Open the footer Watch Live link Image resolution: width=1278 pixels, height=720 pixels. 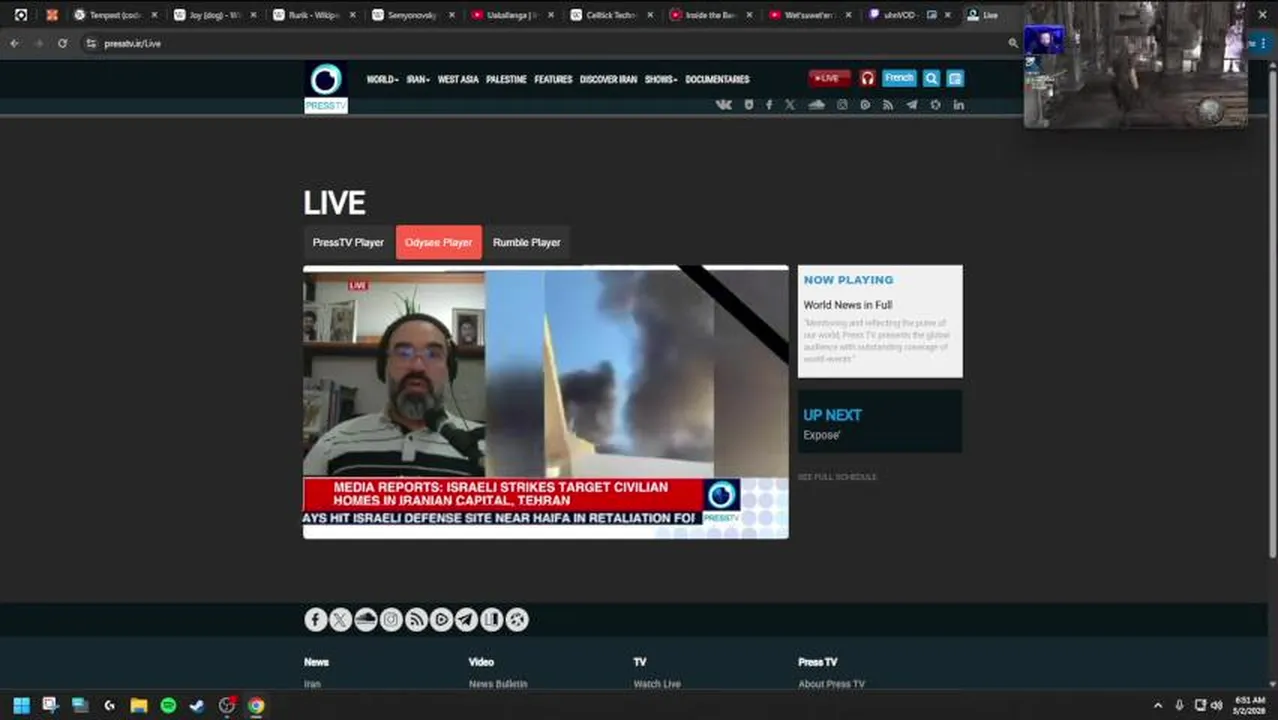click(x=657, y=684)
